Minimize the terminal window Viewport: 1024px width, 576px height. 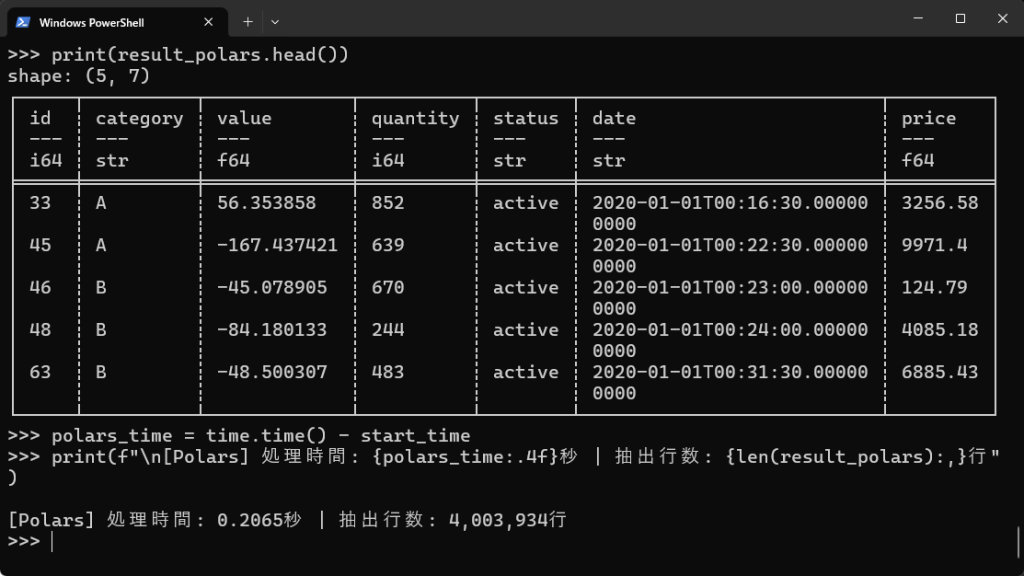915,18
